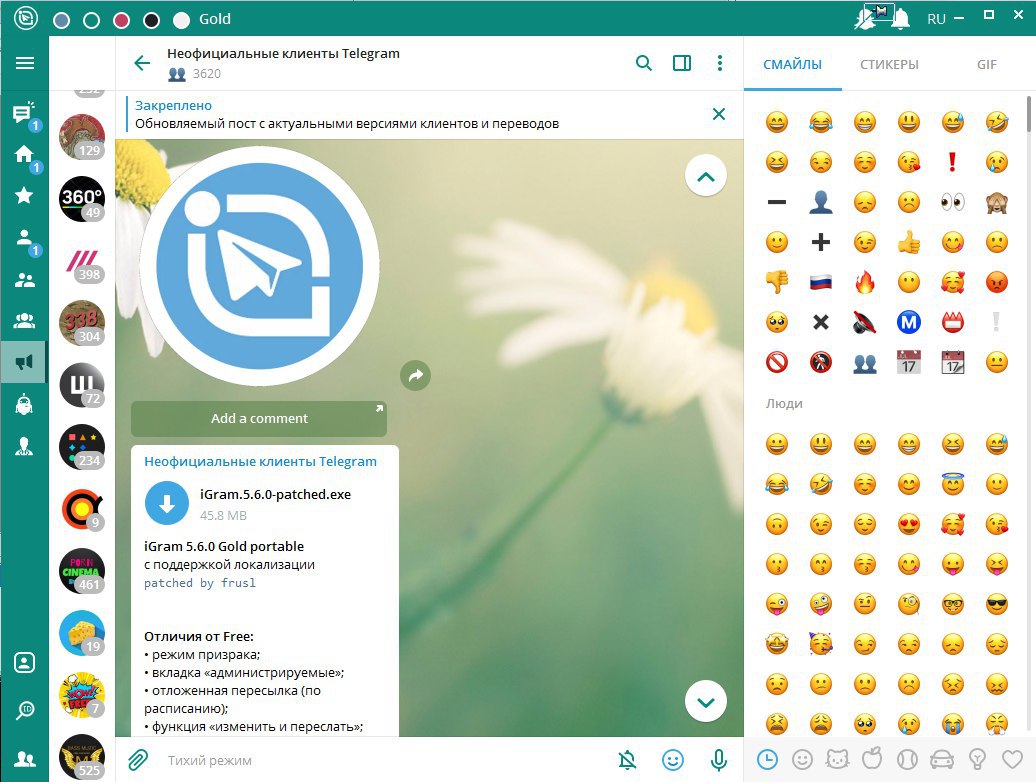This screenshot has height=782, width=1036.
Task: Insert the eyes emoji
Action: (x=952, y=202)
